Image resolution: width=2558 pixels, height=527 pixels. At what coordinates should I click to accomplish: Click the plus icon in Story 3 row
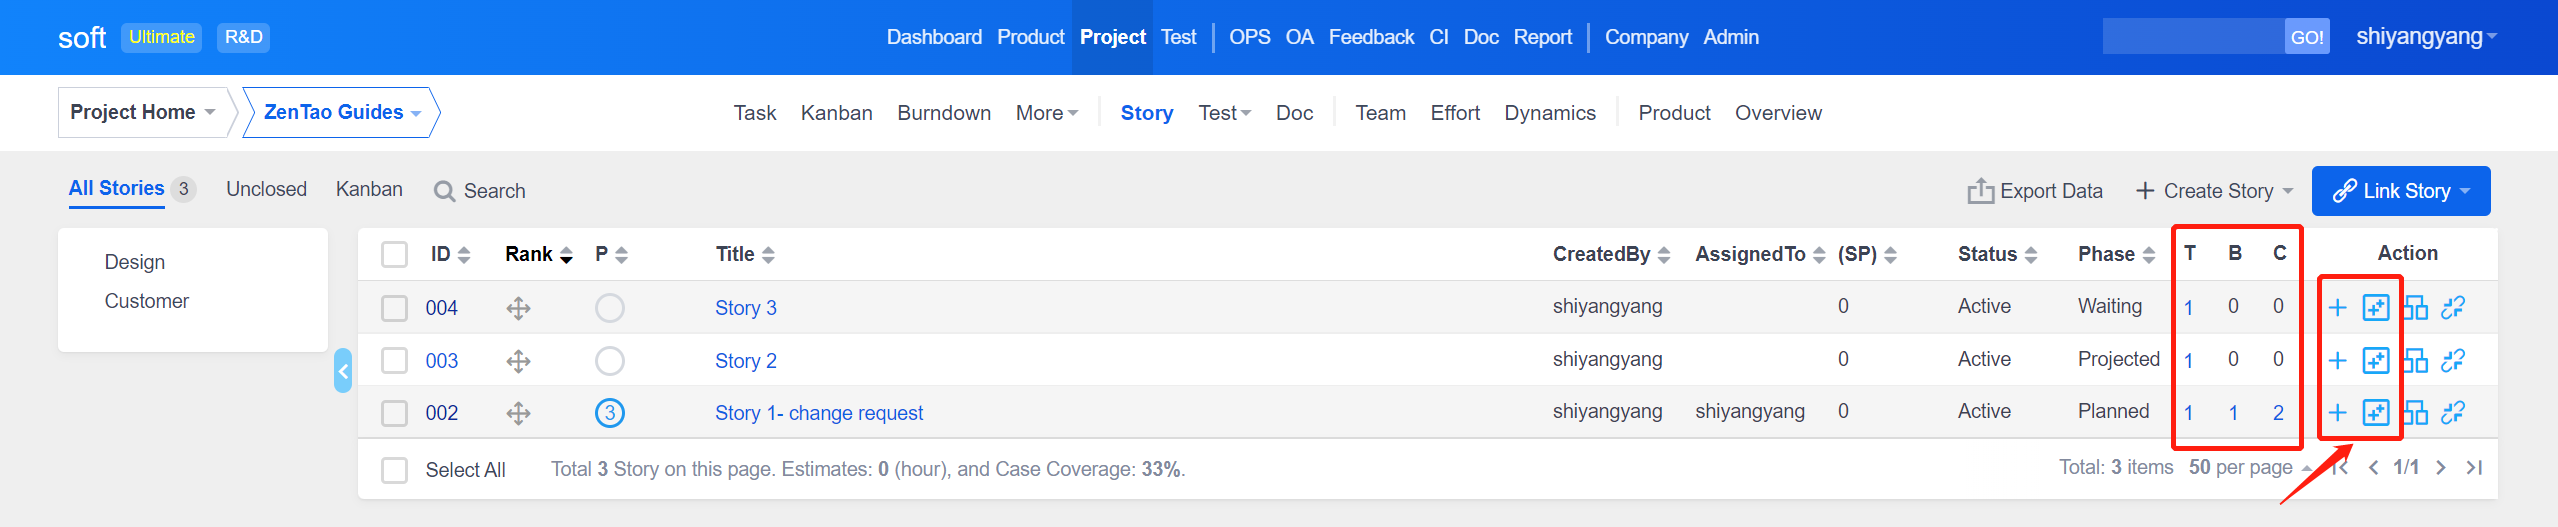(2337, 308)
